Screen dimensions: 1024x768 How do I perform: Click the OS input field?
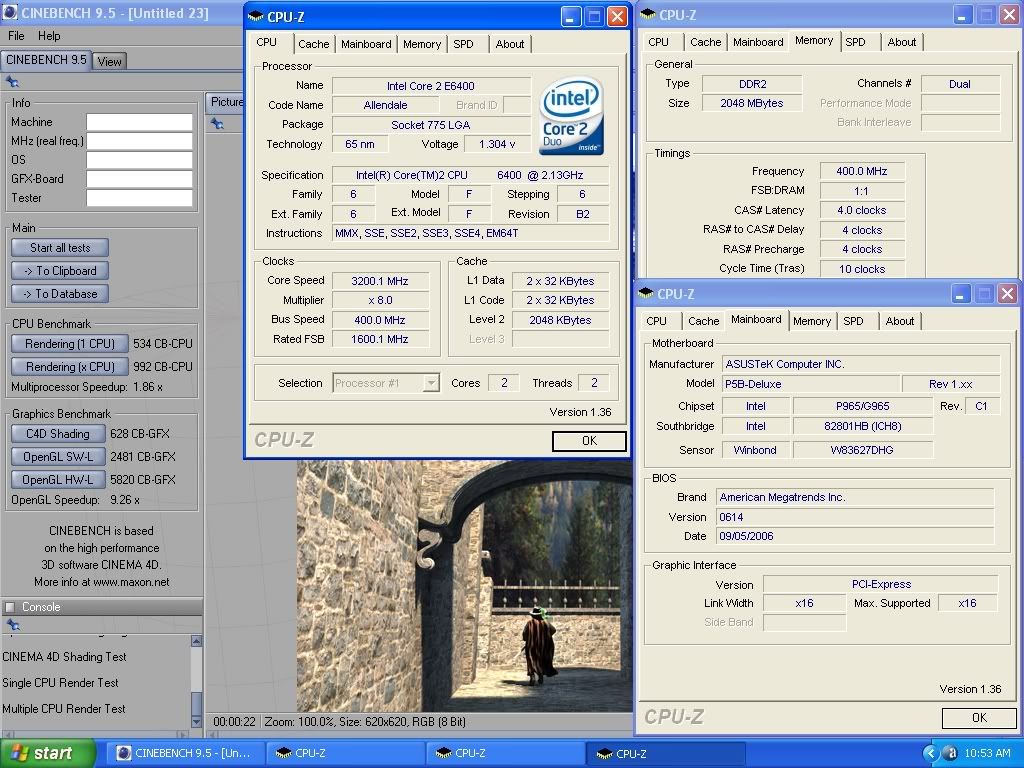[x=140, y=160]
